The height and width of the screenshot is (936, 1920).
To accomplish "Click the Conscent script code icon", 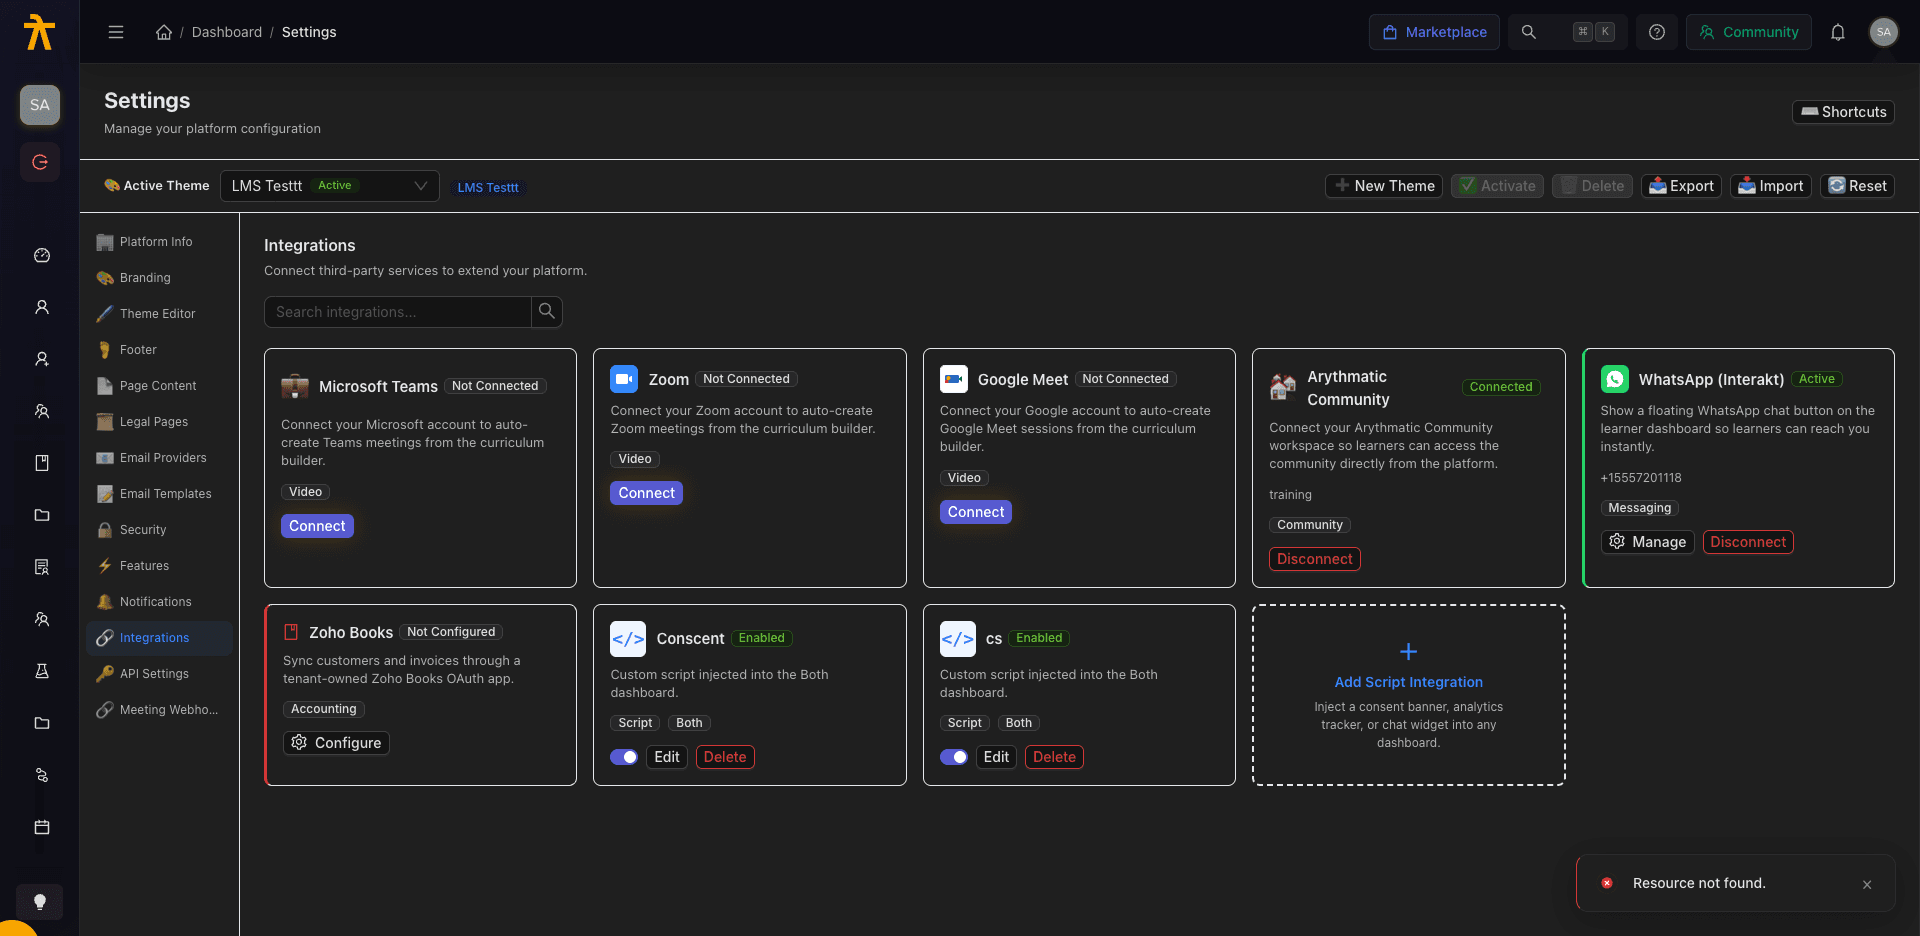I will 628,639.
